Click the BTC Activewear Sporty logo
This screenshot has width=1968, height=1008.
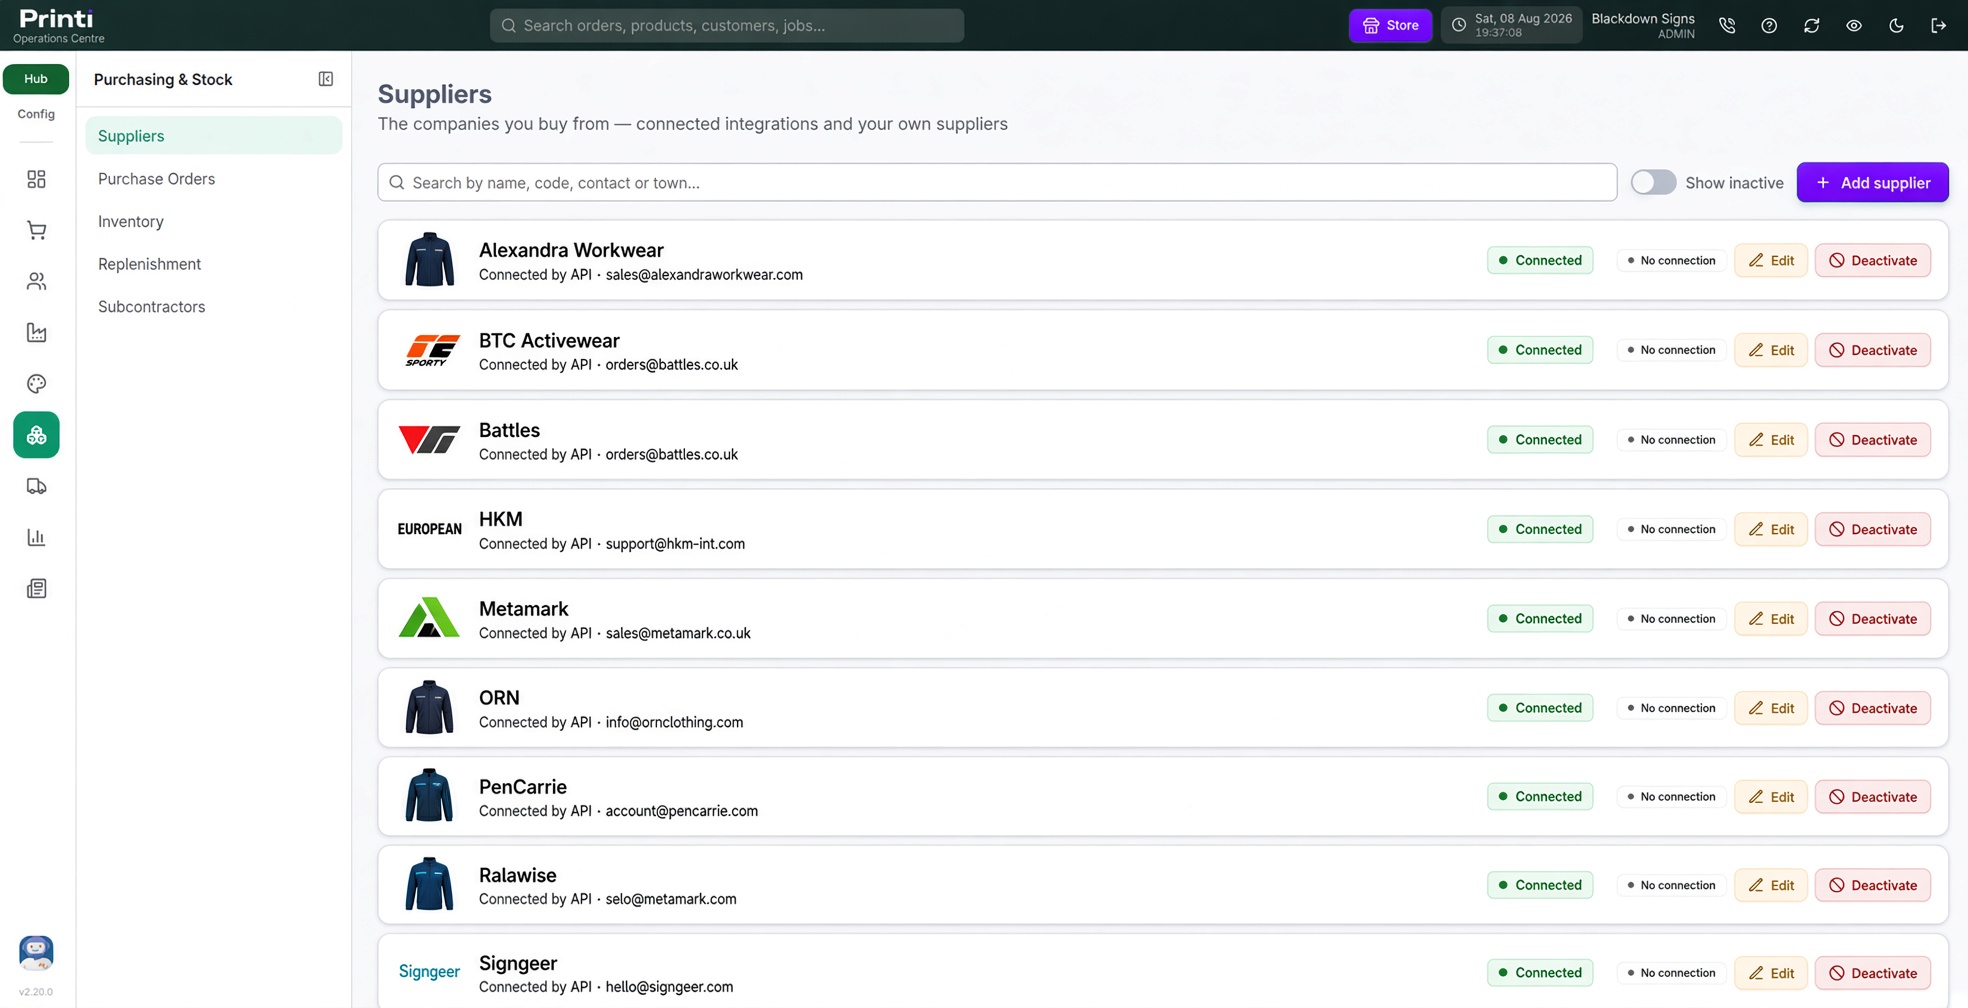431,350
